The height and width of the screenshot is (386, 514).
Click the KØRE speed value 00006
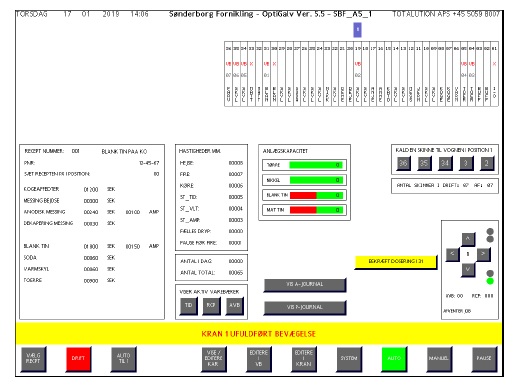click(x=236, y=186)
